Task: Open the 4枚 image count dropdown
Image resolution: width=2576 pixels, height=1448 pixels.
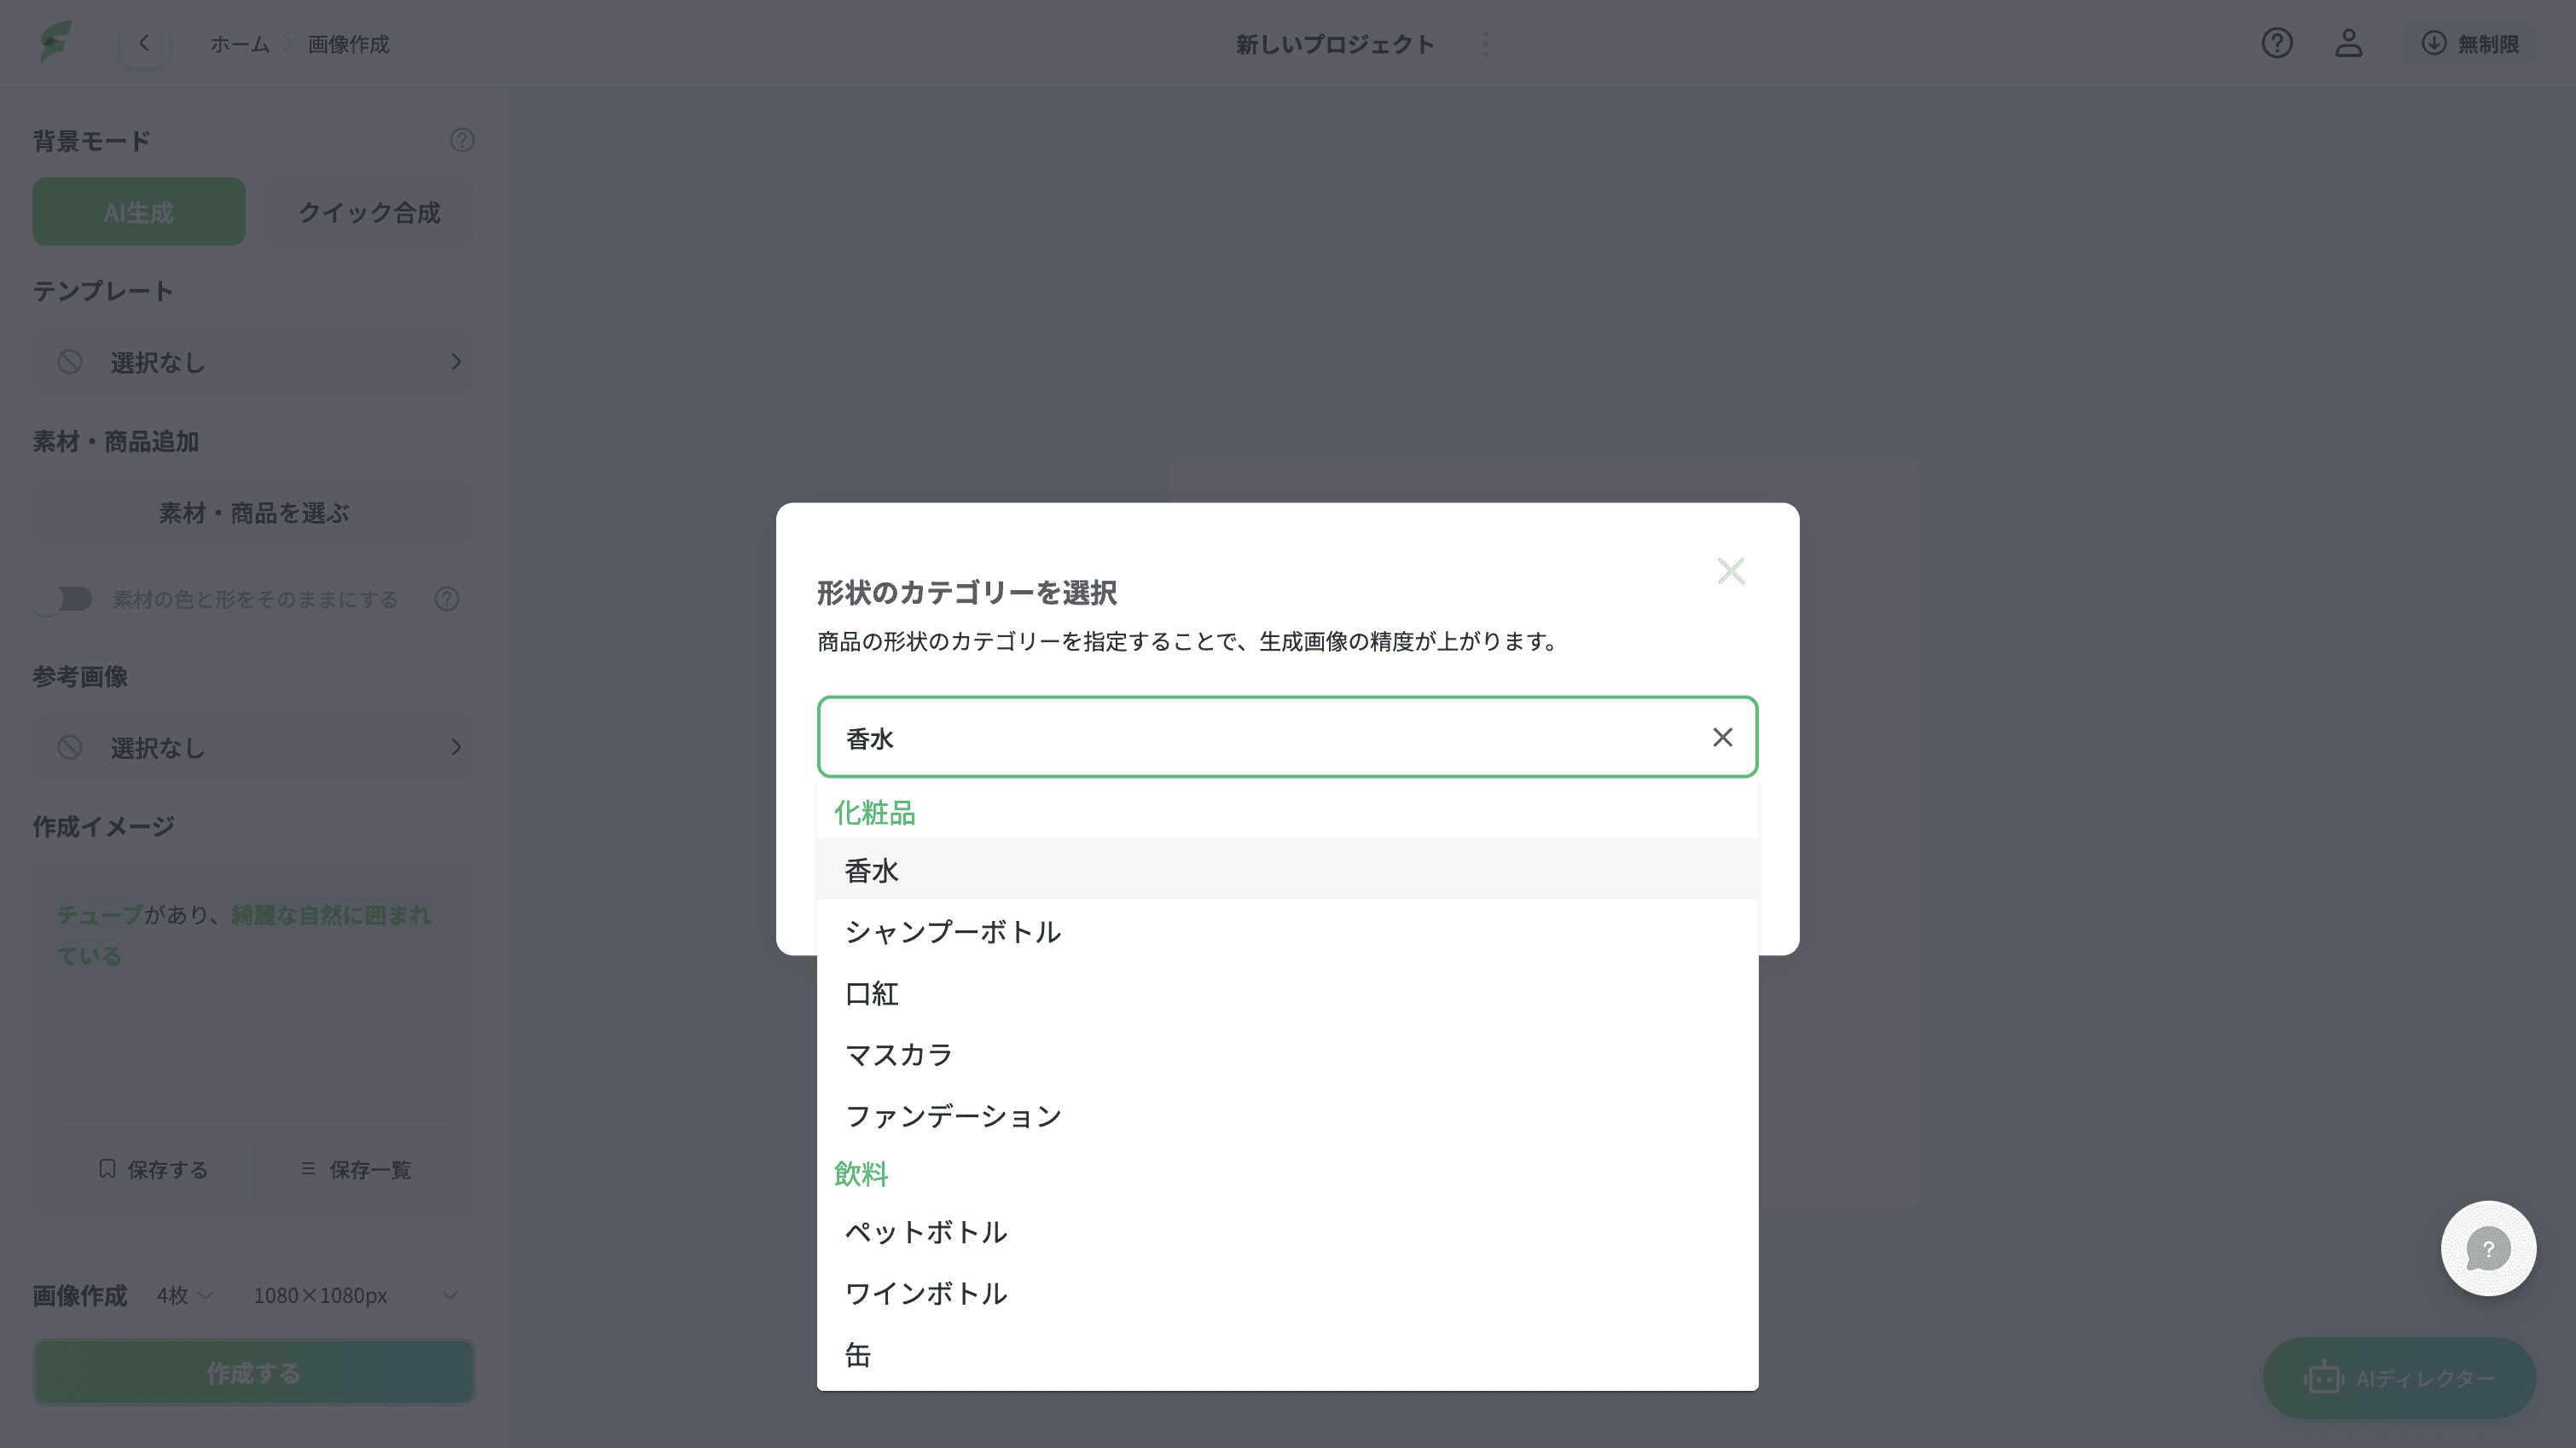Action: pos(185,1295)
